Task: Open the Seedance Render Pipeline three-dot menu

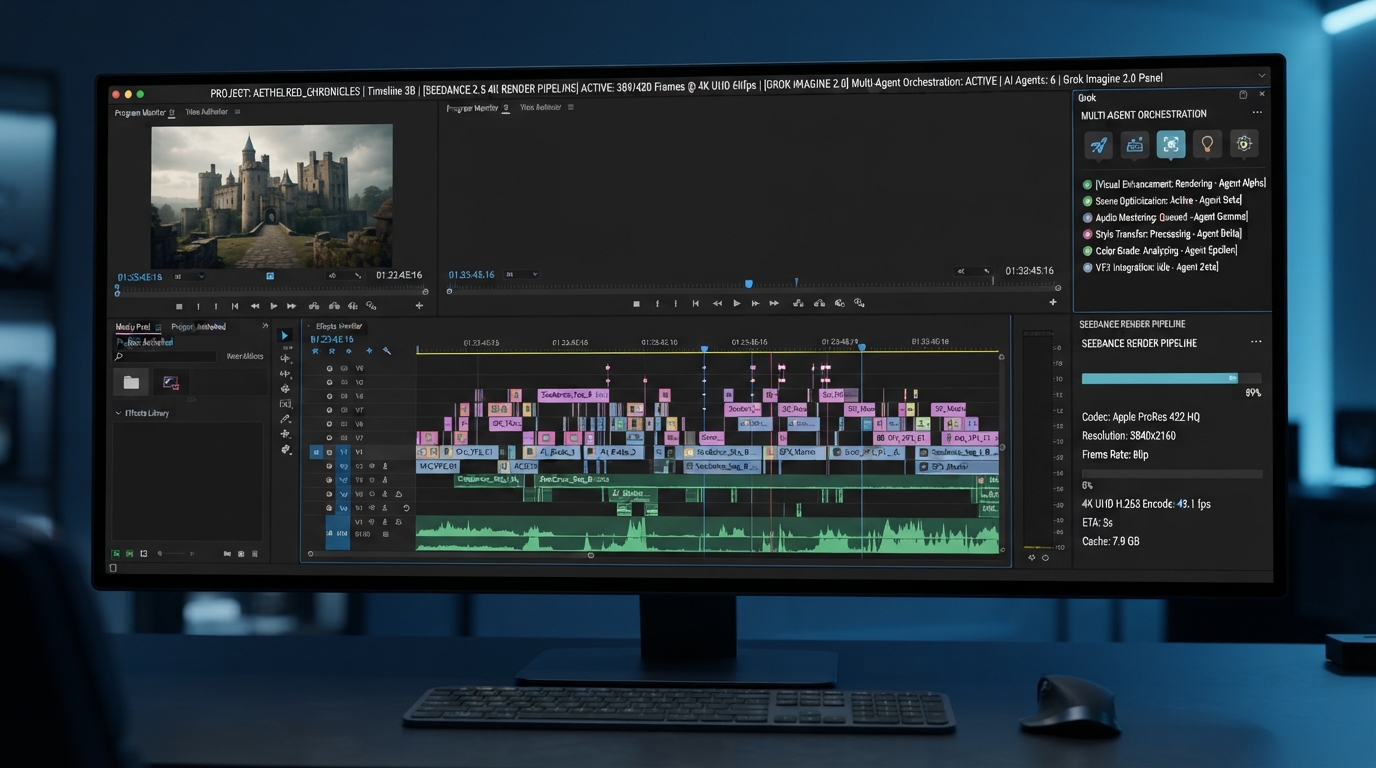Action: click(x=1256, y=342)
